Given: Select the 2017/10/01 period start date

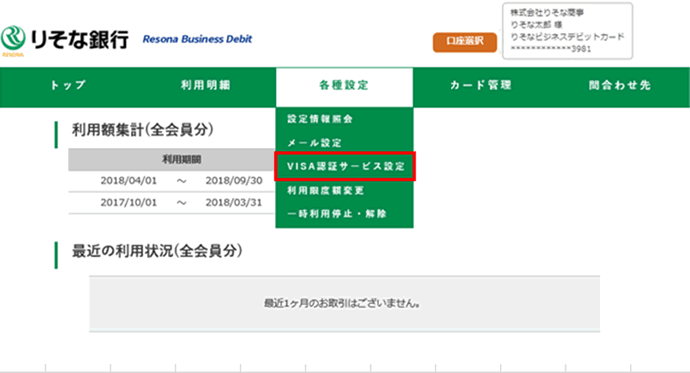Looking at the screenshot, I should tap(128, 203).
